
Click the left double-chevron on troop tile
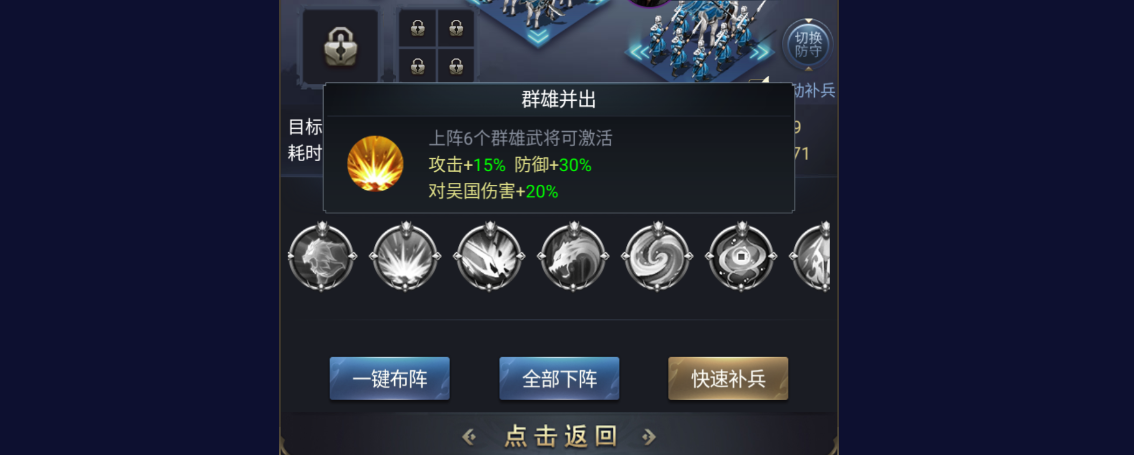639,52
